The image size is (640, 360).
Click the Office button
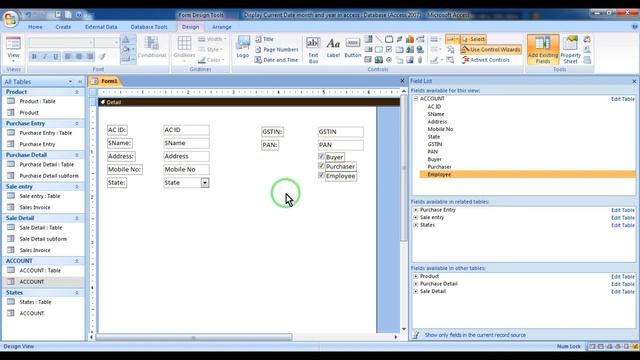pyautogui.click(x=11, y=18)
